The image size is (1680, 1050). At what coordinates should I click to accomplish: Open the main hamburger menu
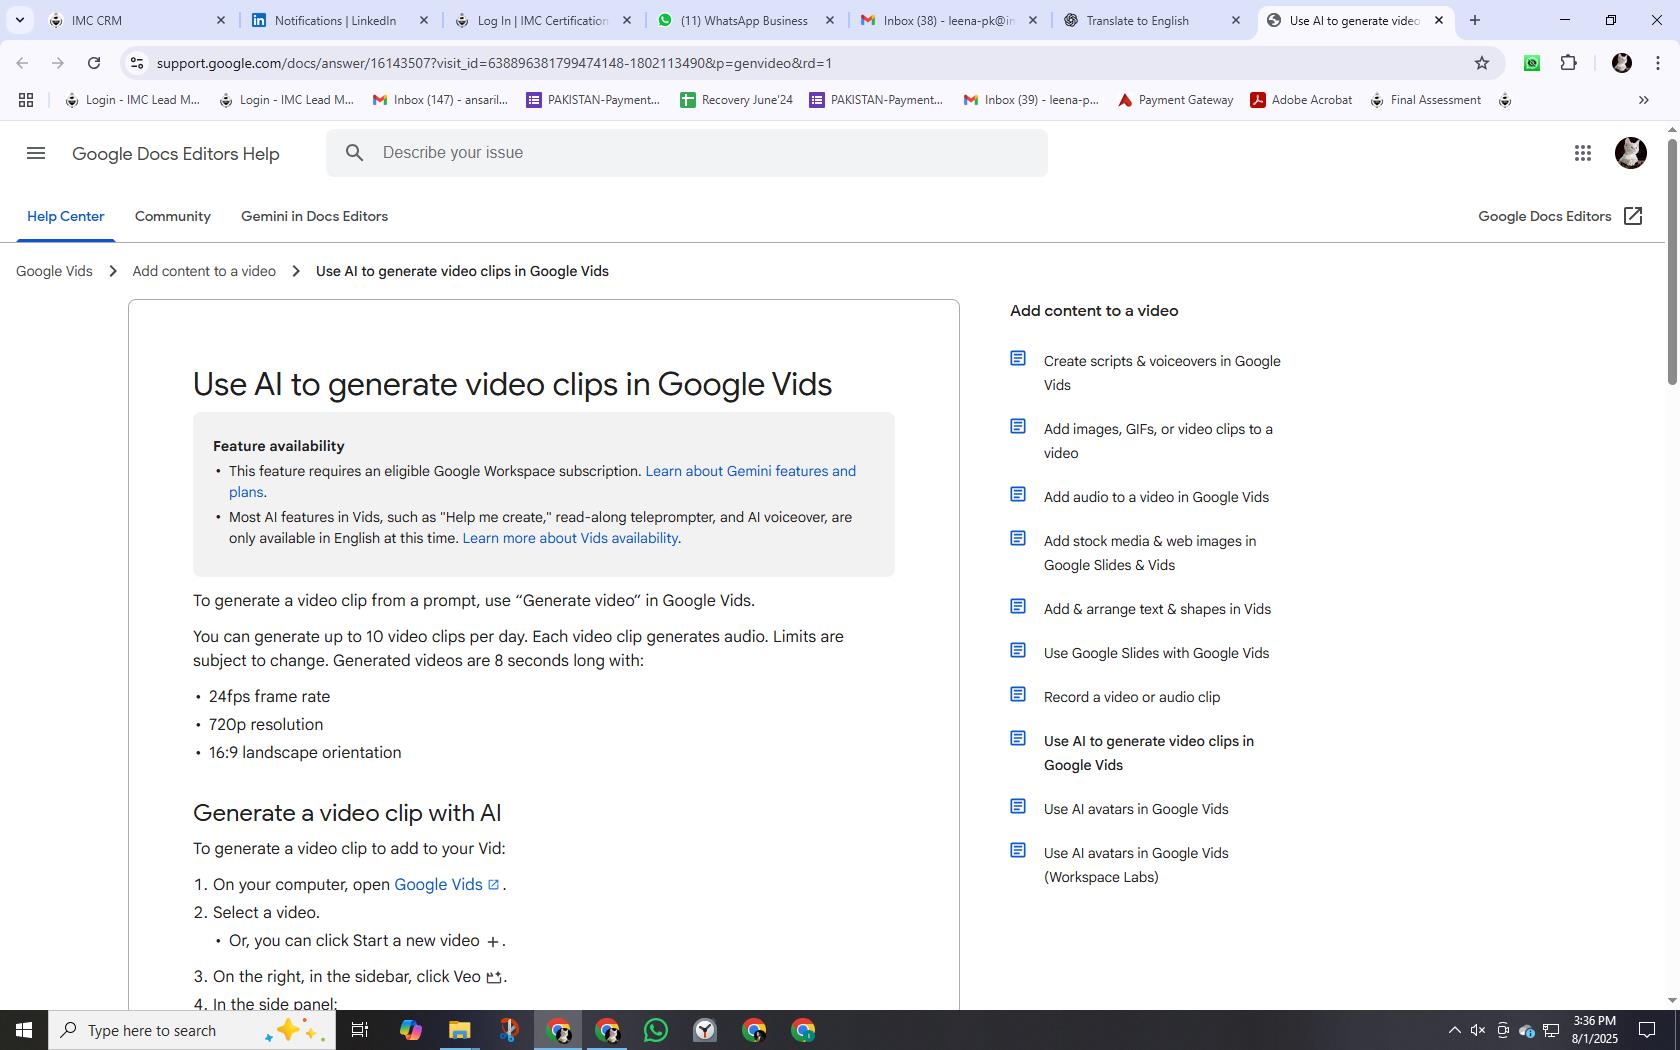click(x=36, y=153)
